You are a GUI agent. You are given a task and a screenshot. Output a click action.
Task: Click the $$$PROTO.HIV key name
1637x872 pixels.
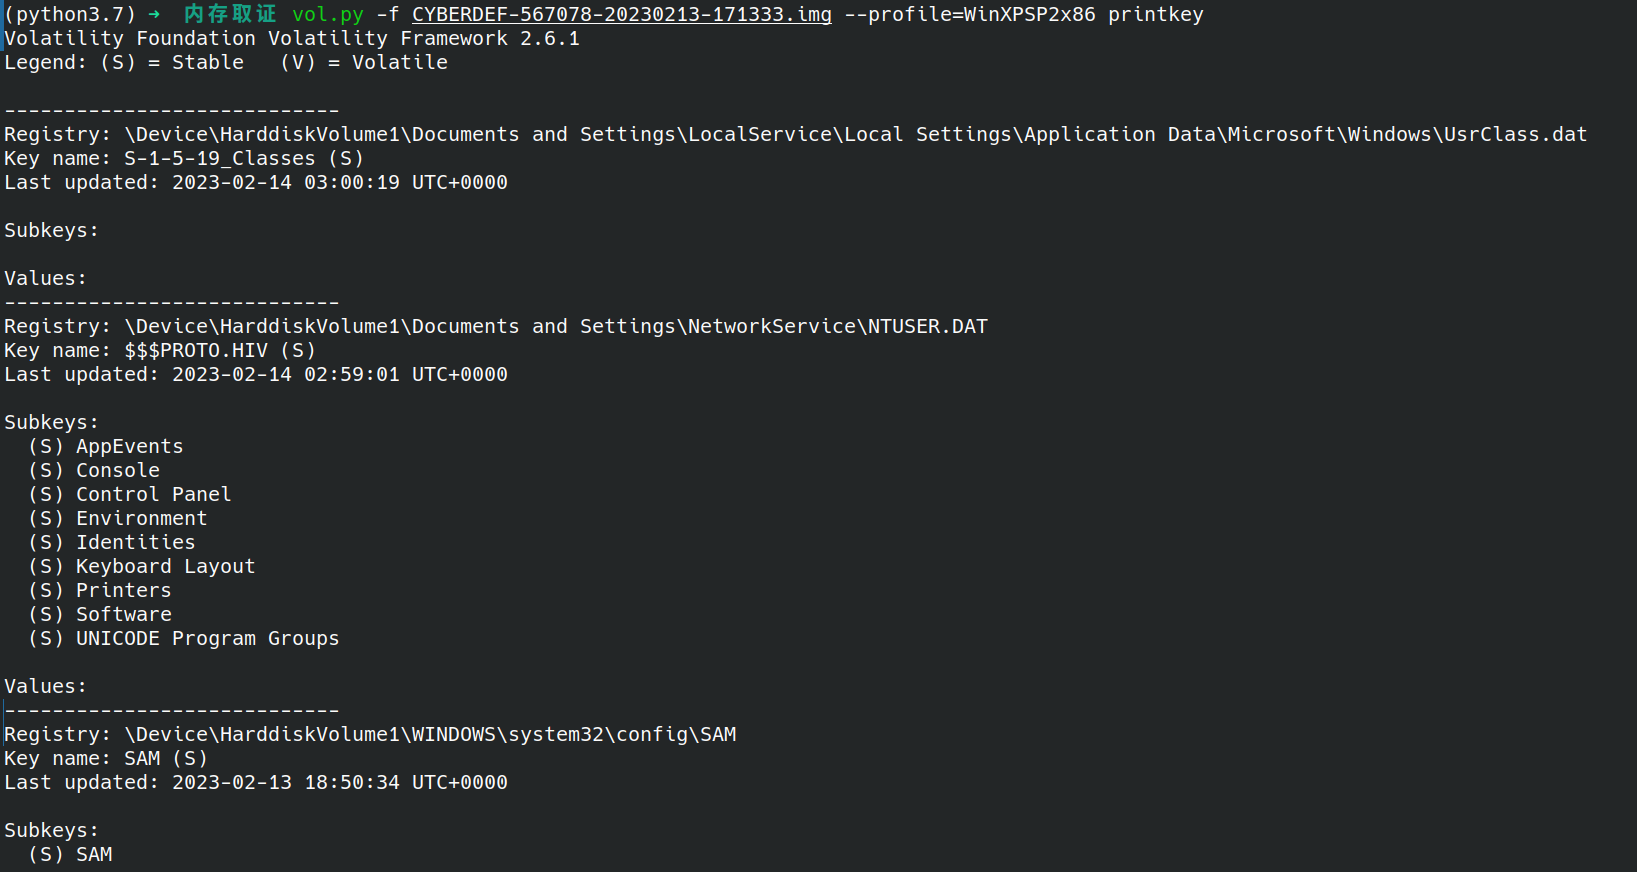[196, 351]
